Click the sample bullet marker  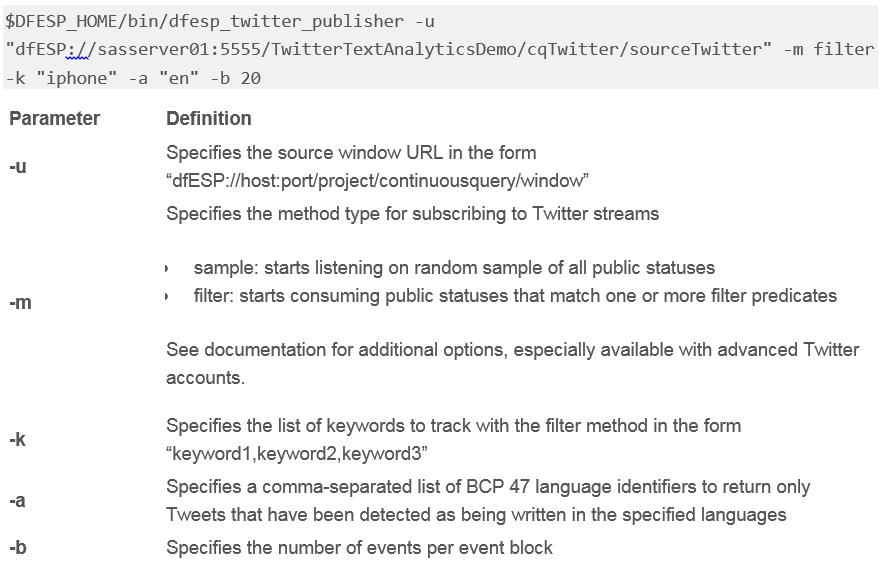(x=166, y=268)
